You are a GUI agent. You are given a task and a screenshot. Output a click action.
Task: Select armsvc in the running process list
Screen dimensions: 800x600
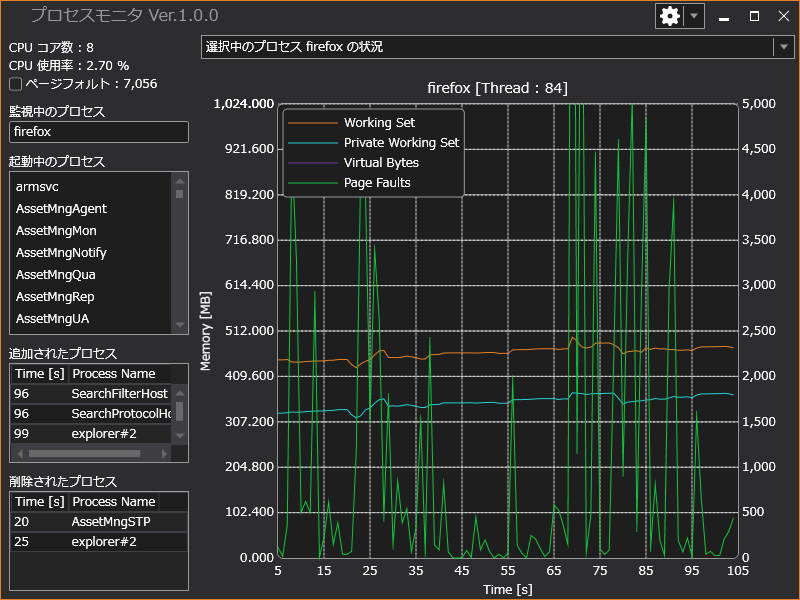(38, 187)
